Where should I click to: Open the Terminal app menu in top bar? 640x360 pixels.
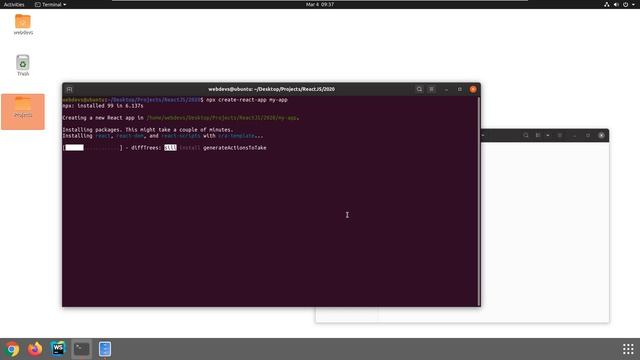coord(51,4)
